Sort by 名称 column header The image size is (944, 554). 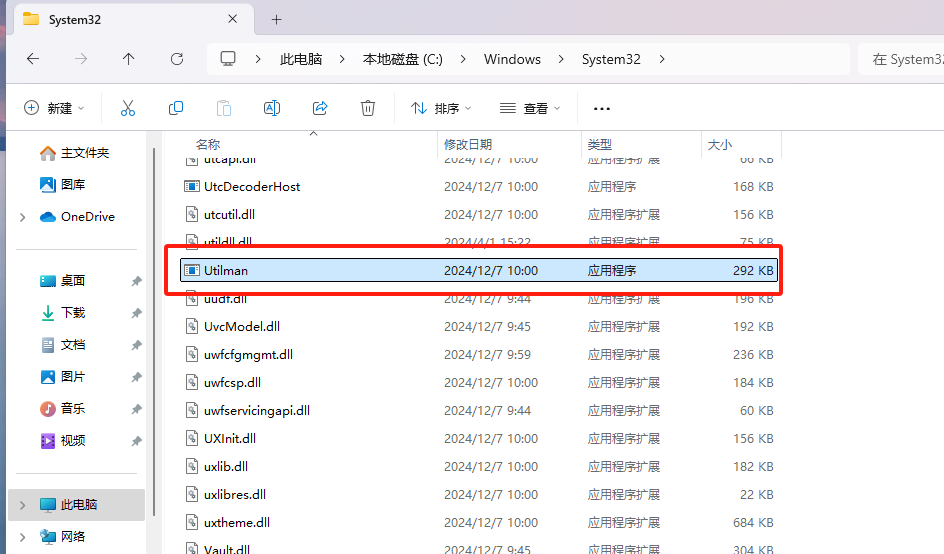click(208, 145)
